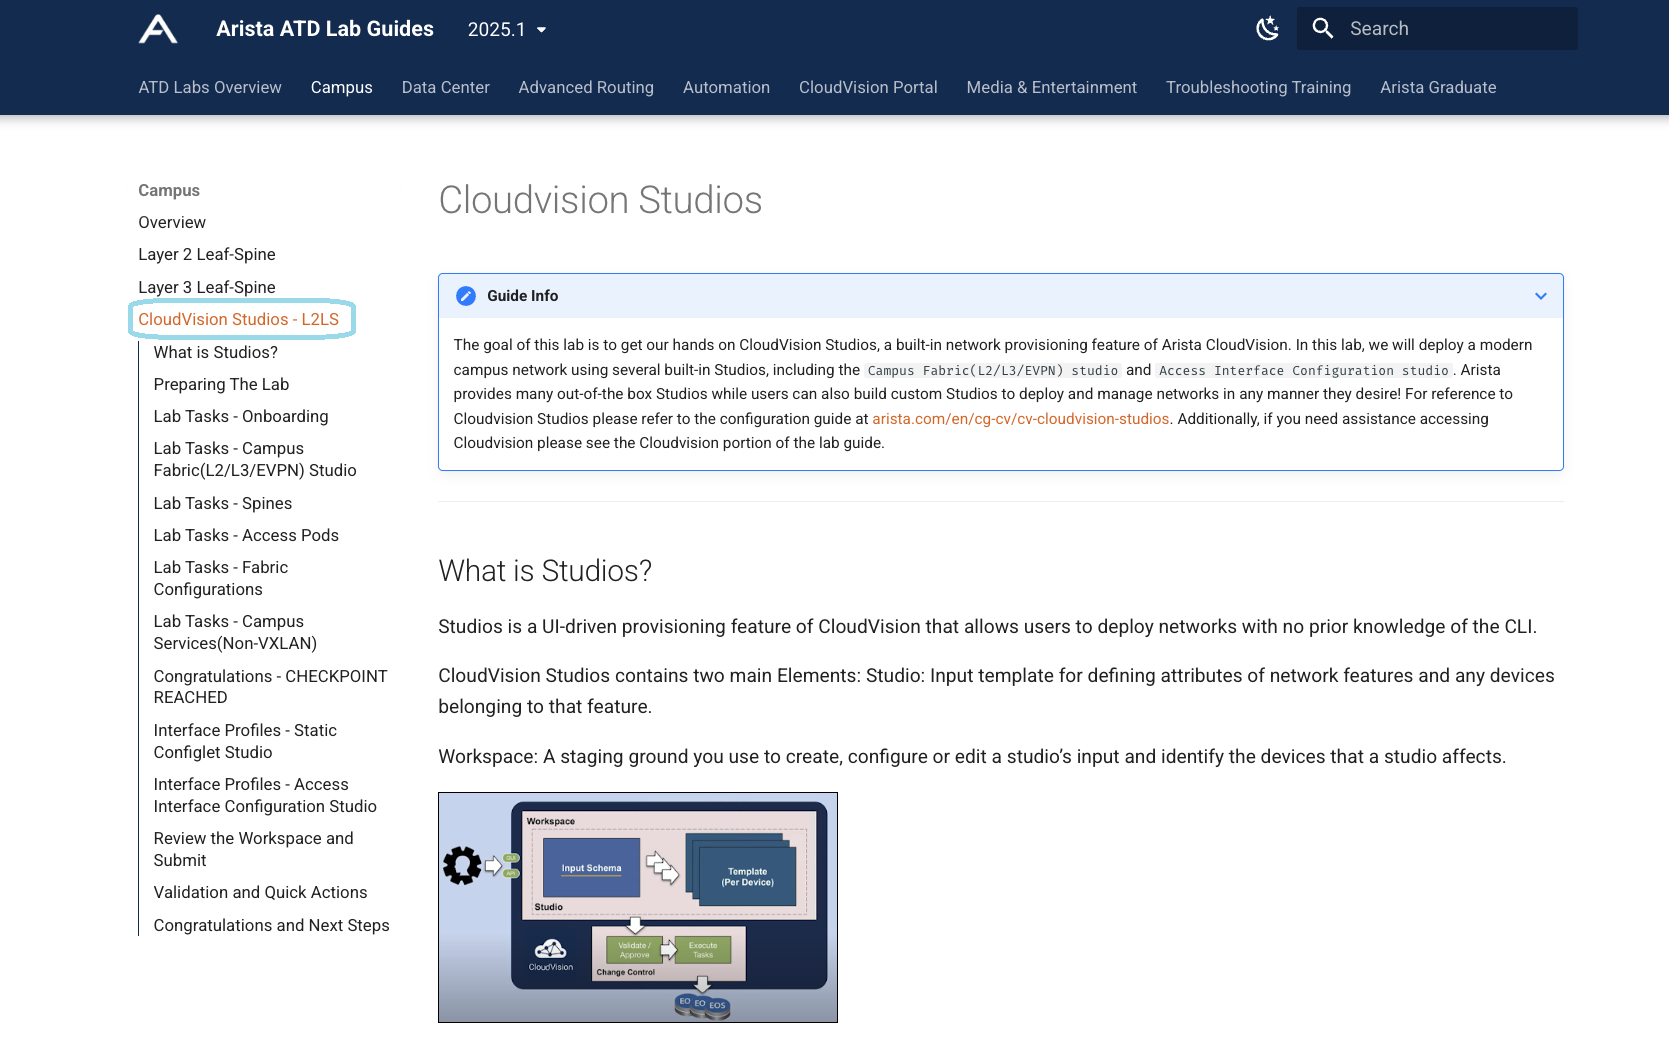Open Layer 3 Leaf-Spine sidebar page
The image size is (1669, 1058).
click(x=207, y=288)
